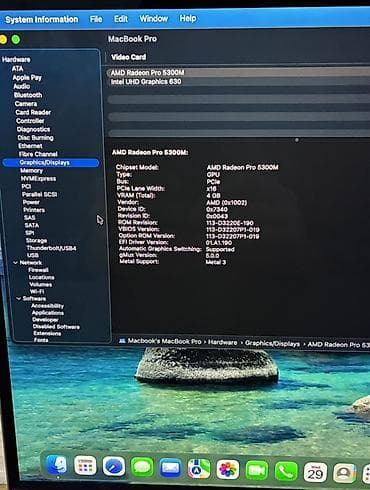Open the Help menu
The width and height of the screenshot is (370, 490).
point(188,18)
